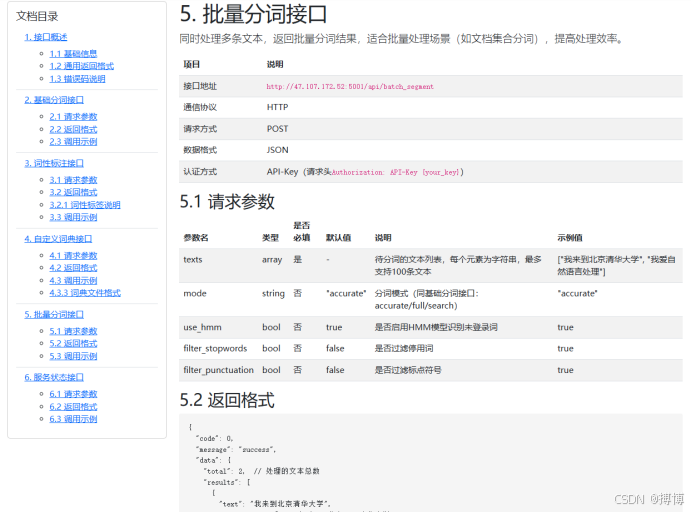692x513 pixels.
Task: Click the '5.2 返回格式' section heading
Action: (227, 400)
